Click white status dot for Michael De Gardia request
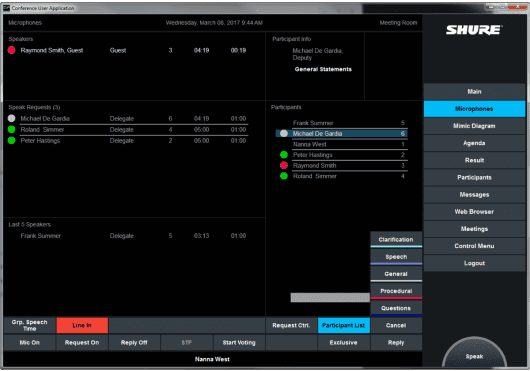530x371 pixels. pyautogui.click(x=11, y=119)
